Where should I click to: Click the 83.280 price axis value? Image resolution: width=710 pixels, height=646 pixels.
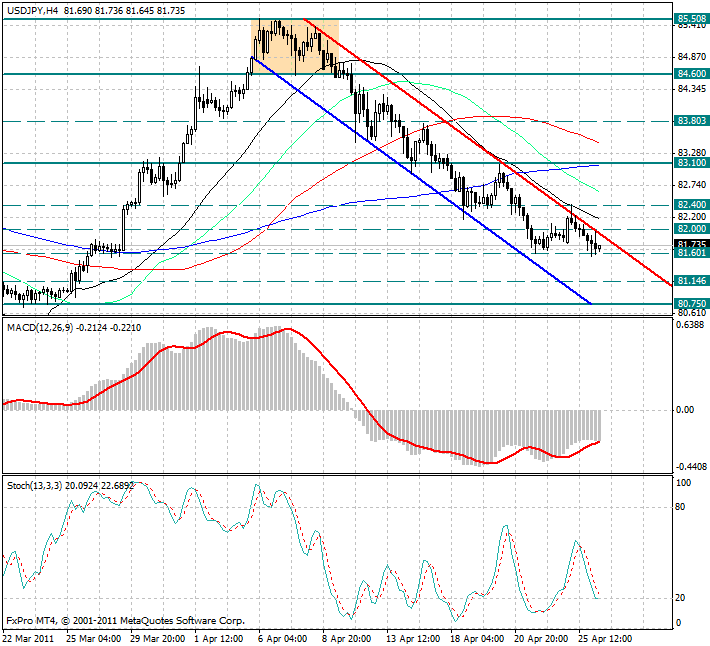point(692,153)
